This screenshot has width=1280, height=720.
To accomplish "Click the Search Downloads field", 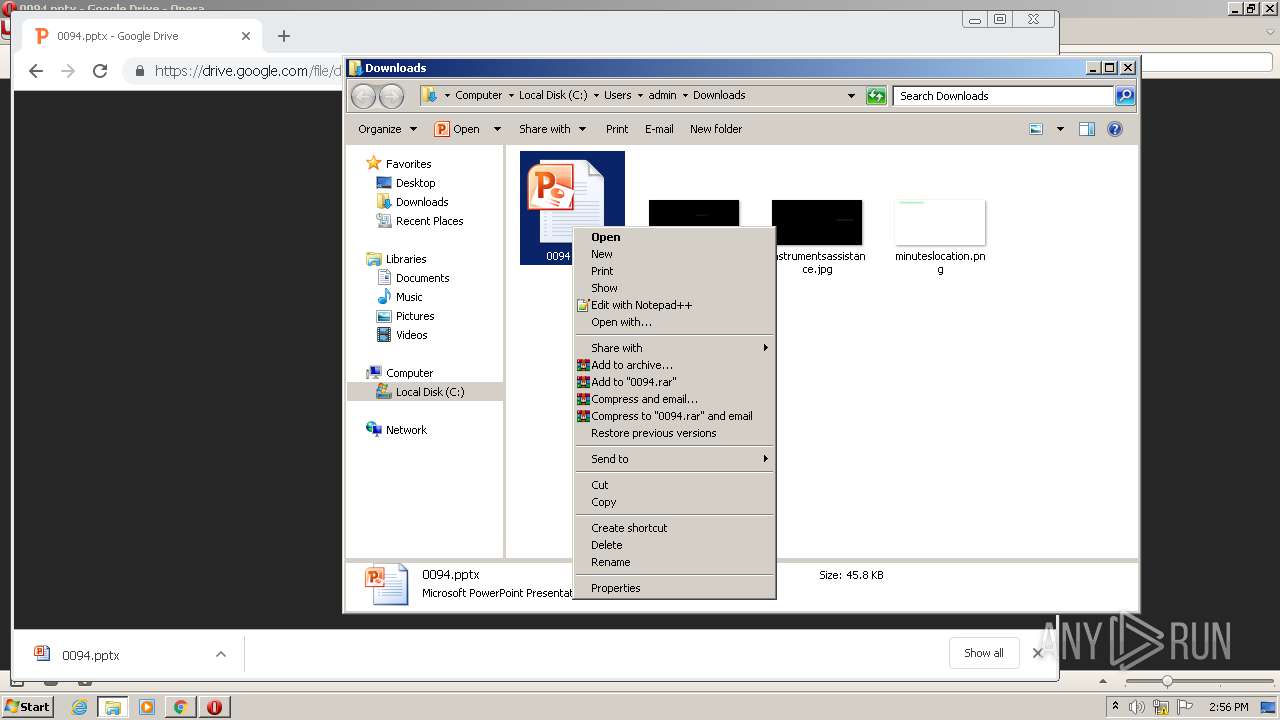I will (1003, 96).
